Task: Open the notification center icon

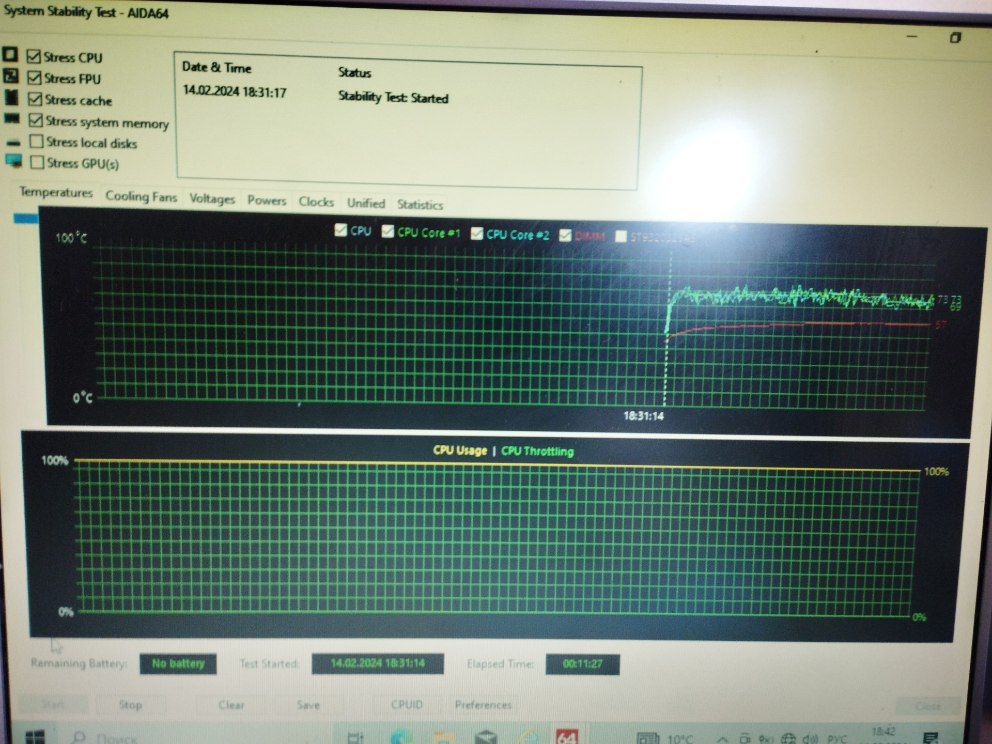Action: click(x=930, y=738)
